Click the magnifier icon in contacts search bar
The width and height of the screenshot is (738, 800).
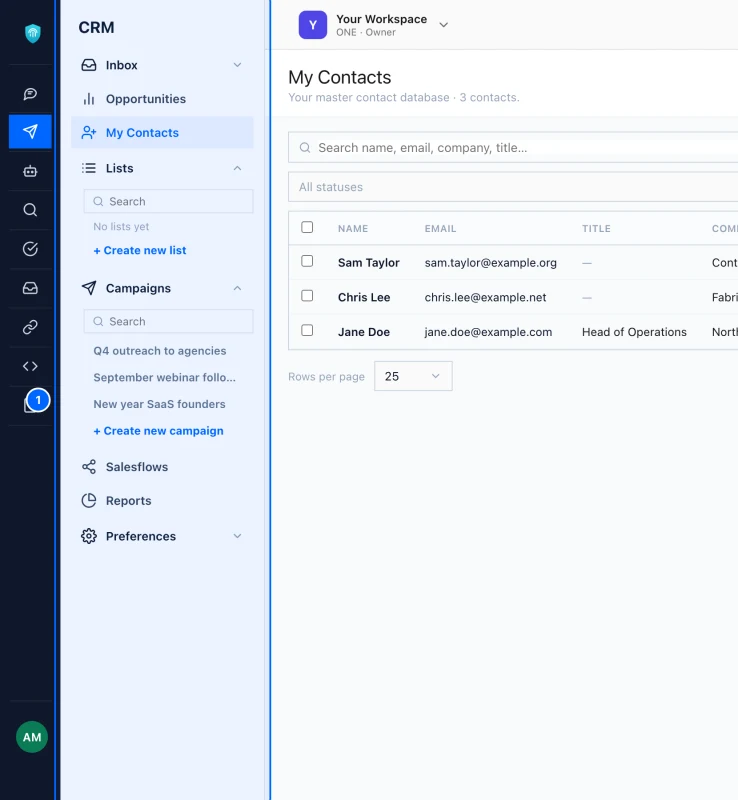click(x=305, y=147)
